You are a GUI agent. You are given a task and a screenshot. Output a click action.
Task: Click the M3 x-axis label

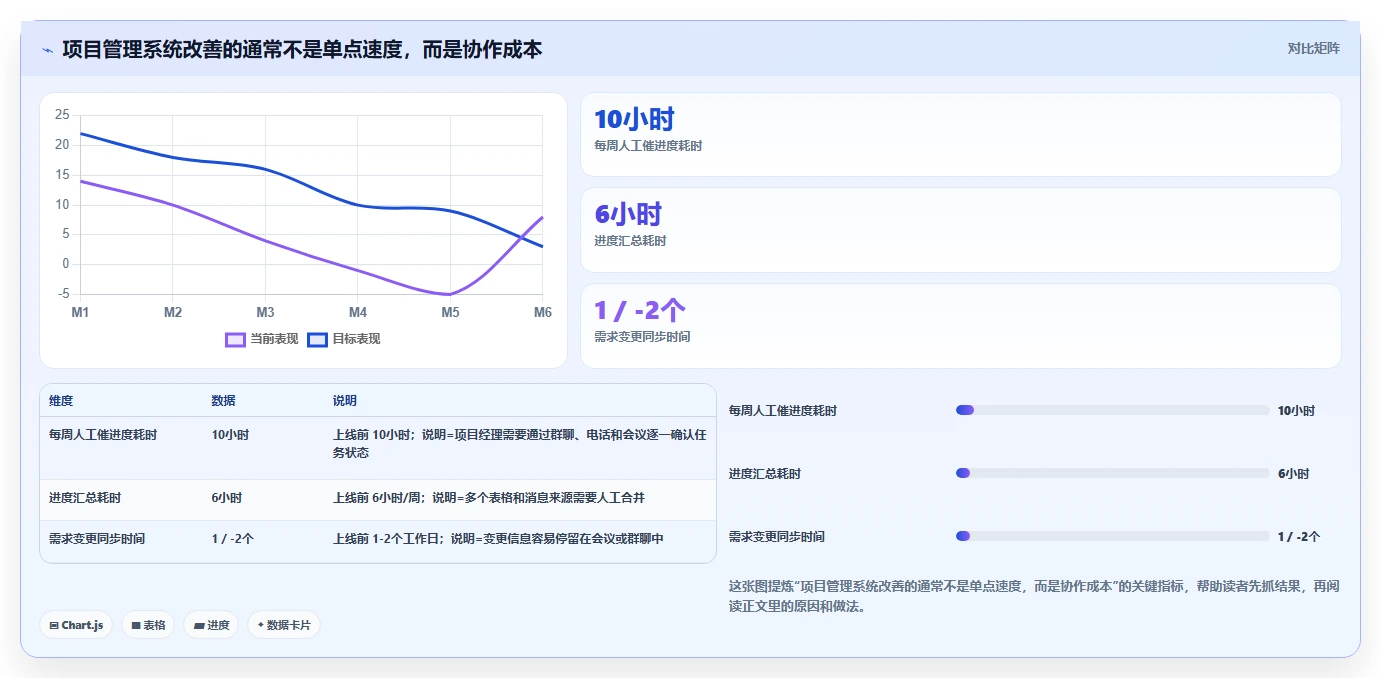tap(265, 312)
